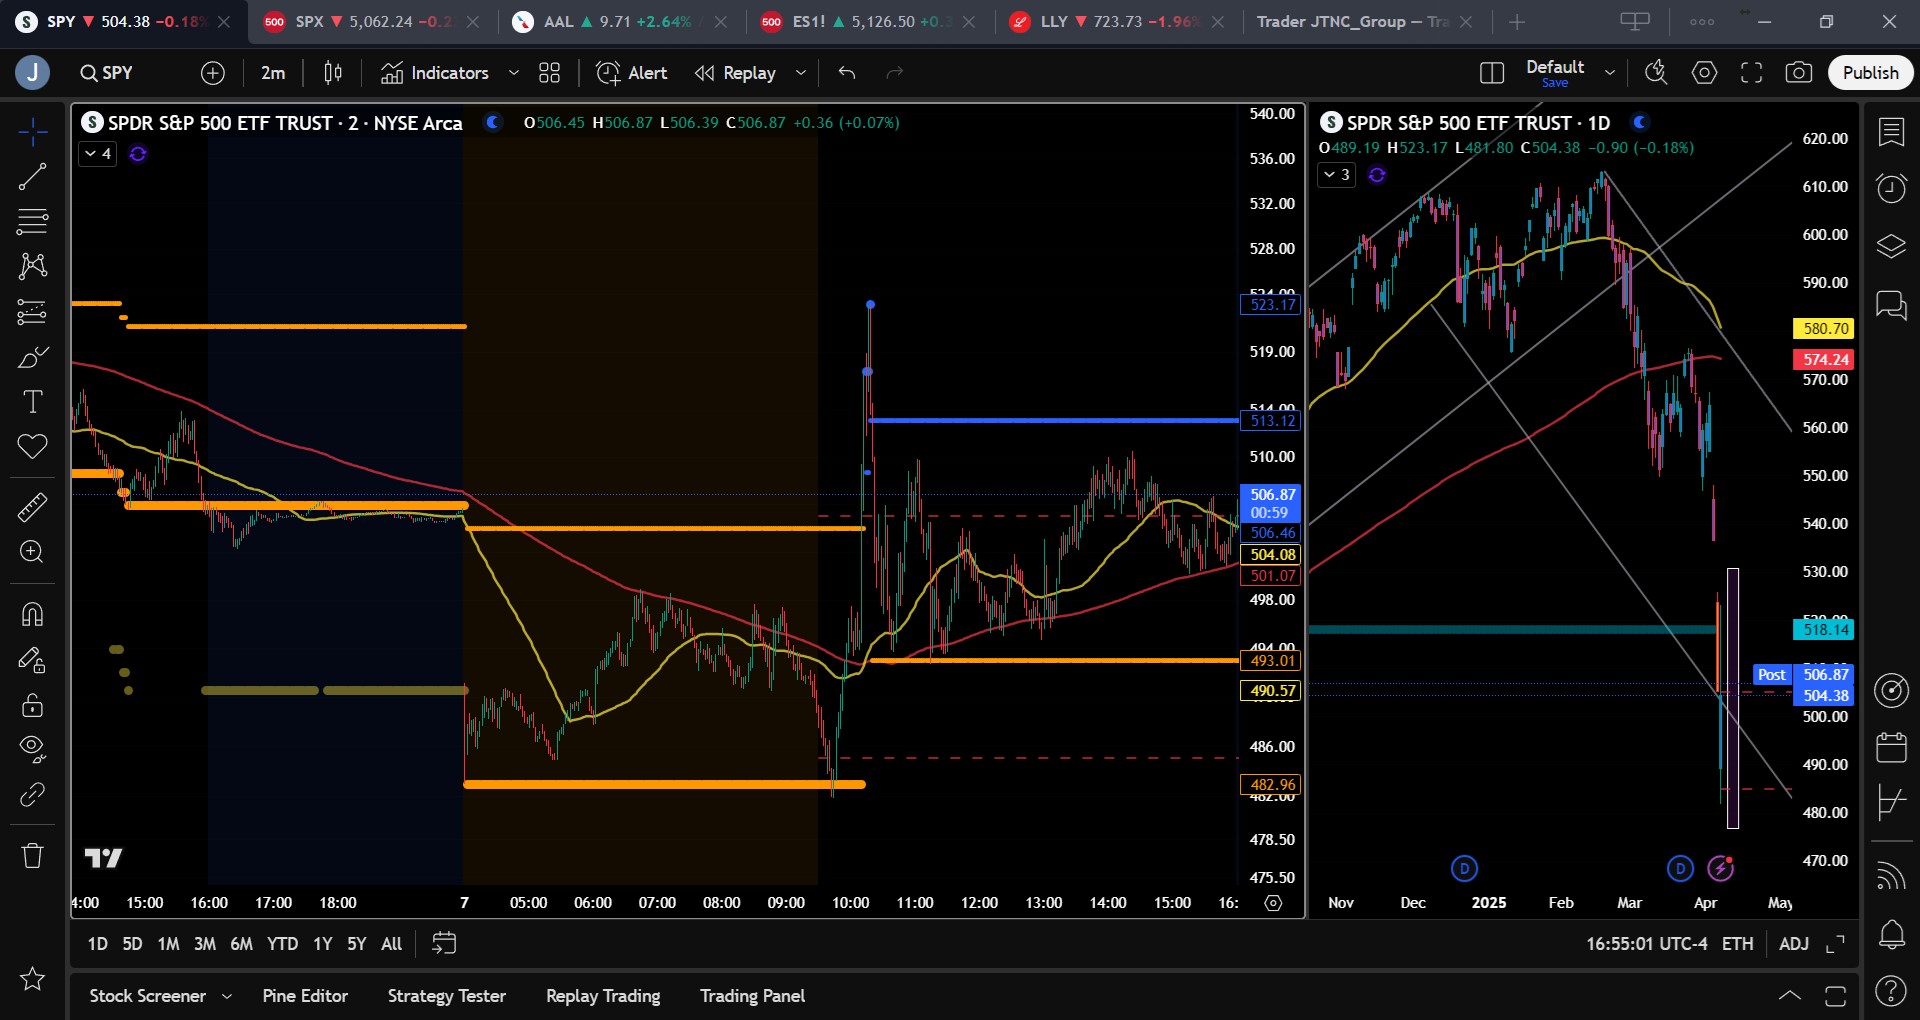Add symbol to compare with plus icon
Image resolution: width=1920 pixels, height=1020 pixels.
click(213, 73)
